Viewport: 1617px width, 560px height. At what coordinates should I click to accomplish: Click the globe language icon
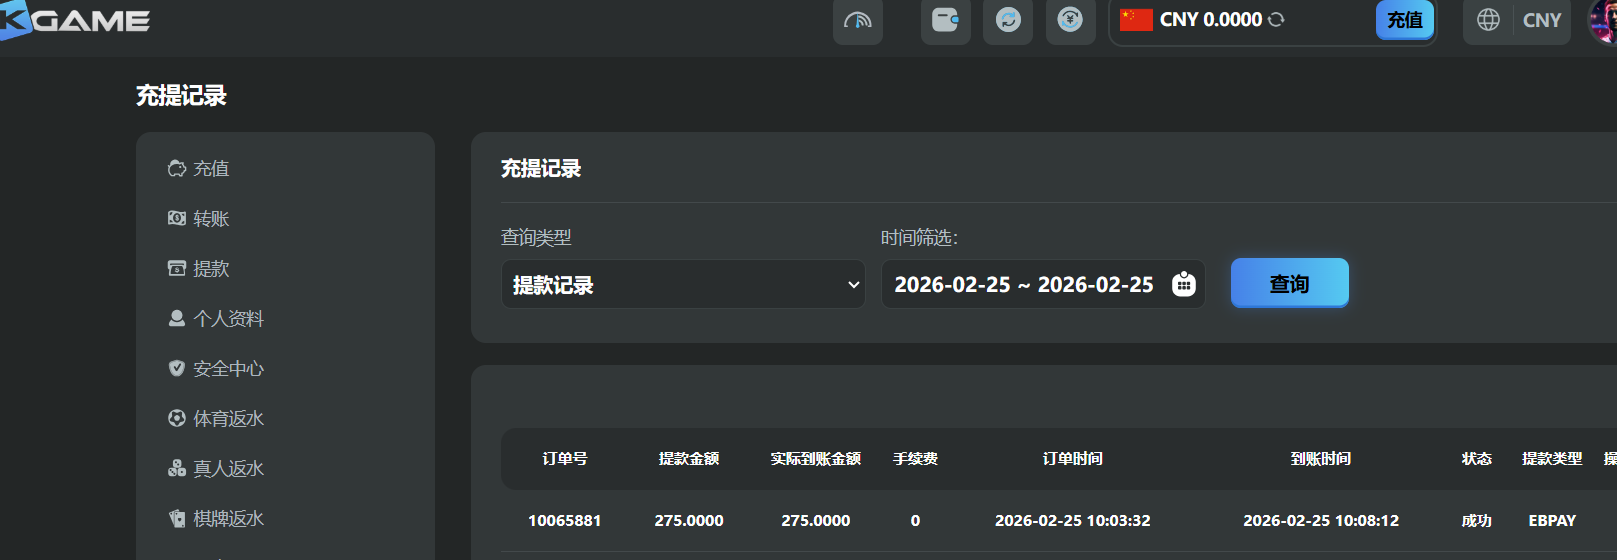(x=1488, y=20)
